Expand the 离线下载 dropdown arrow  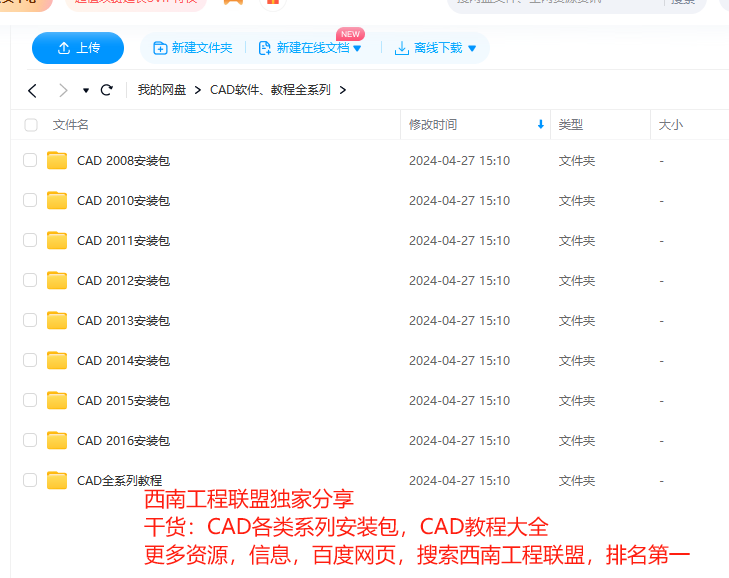pos(472,48)
